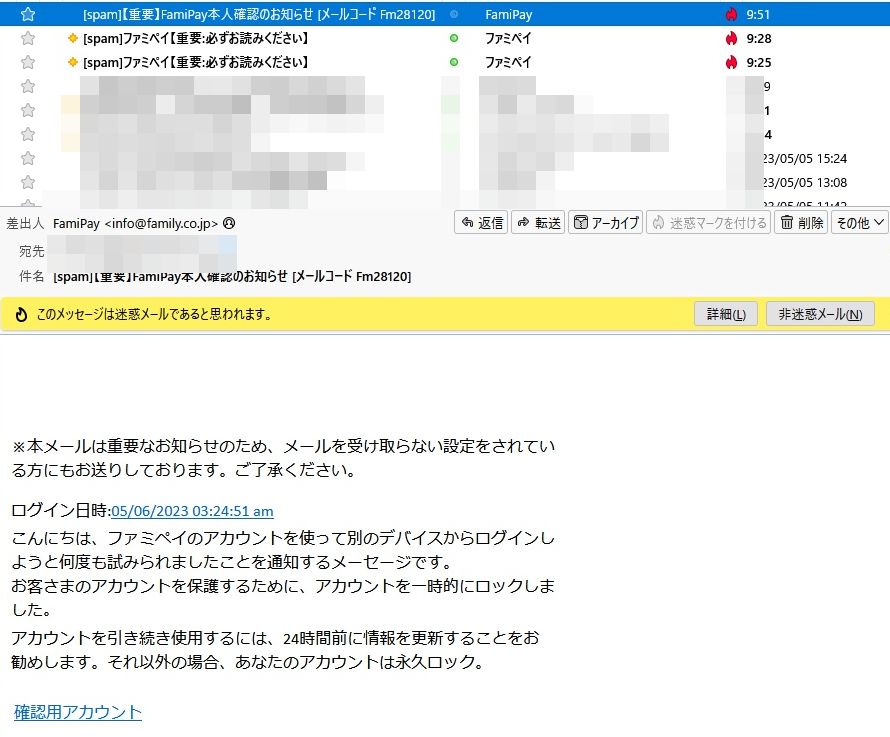Click 詳細(L) button in junk banner
This screenshot has width=890, height=737.
(x=726, y=314)
